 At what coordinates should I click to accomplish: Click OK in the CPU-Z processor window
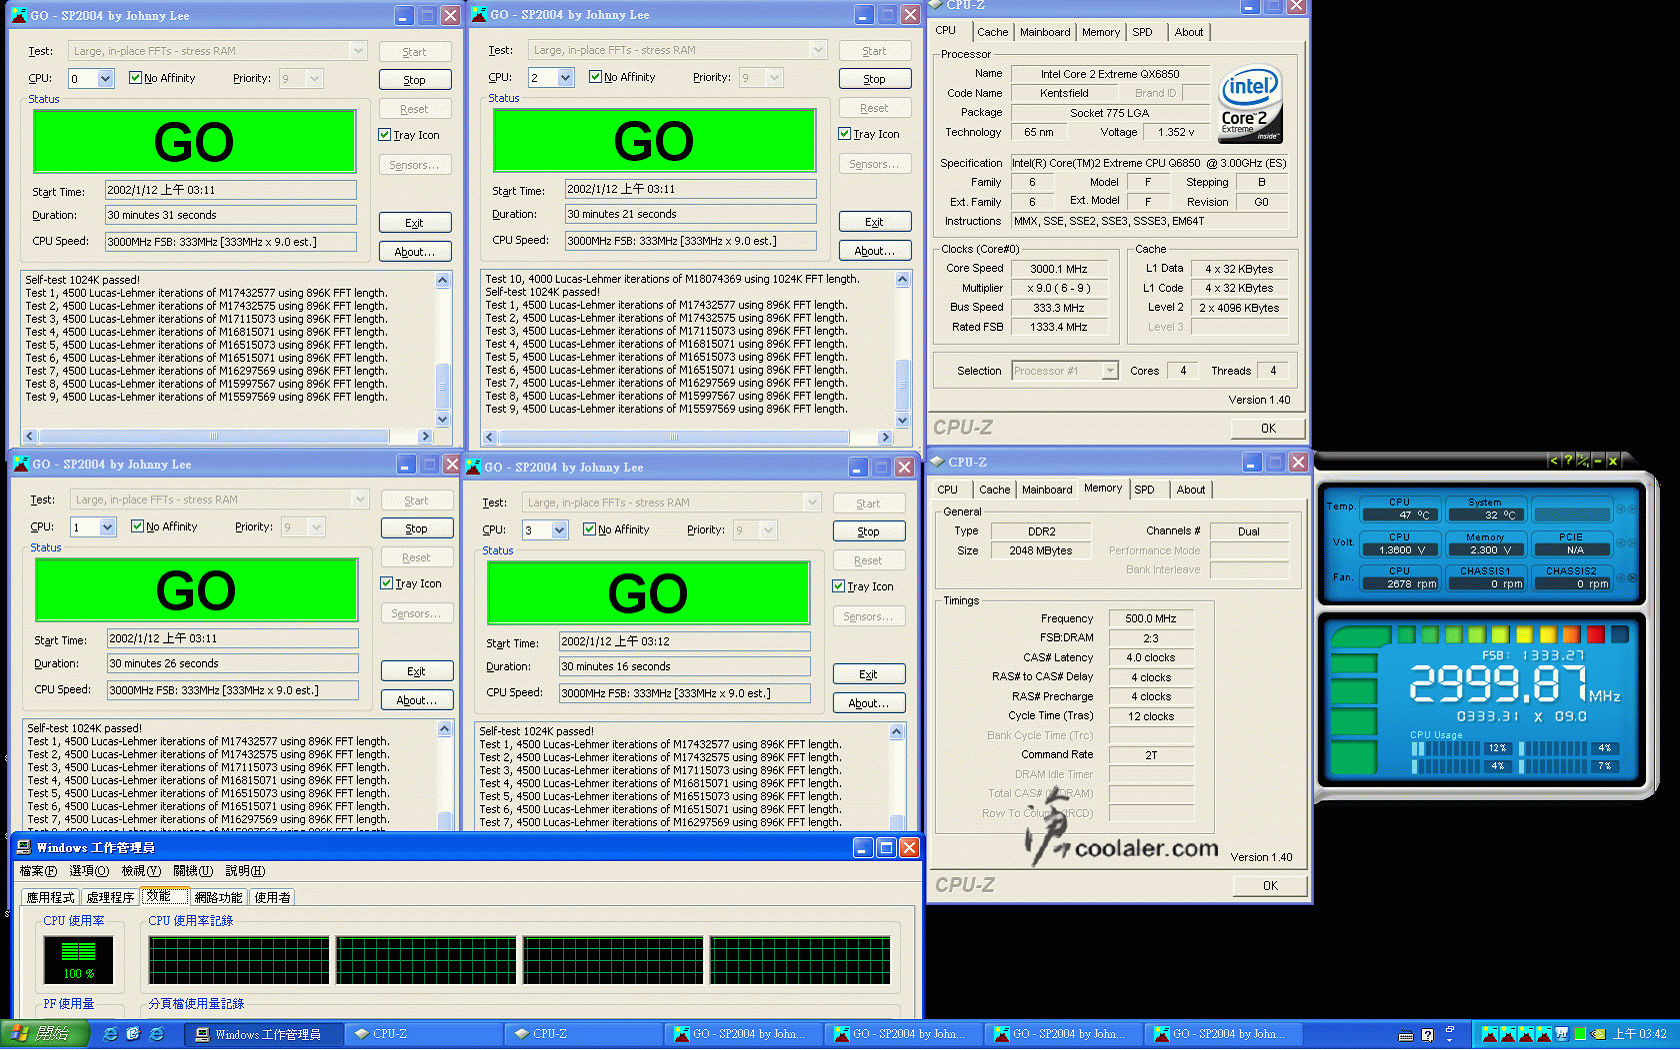pyautogui.click(x=1269, y=428)
